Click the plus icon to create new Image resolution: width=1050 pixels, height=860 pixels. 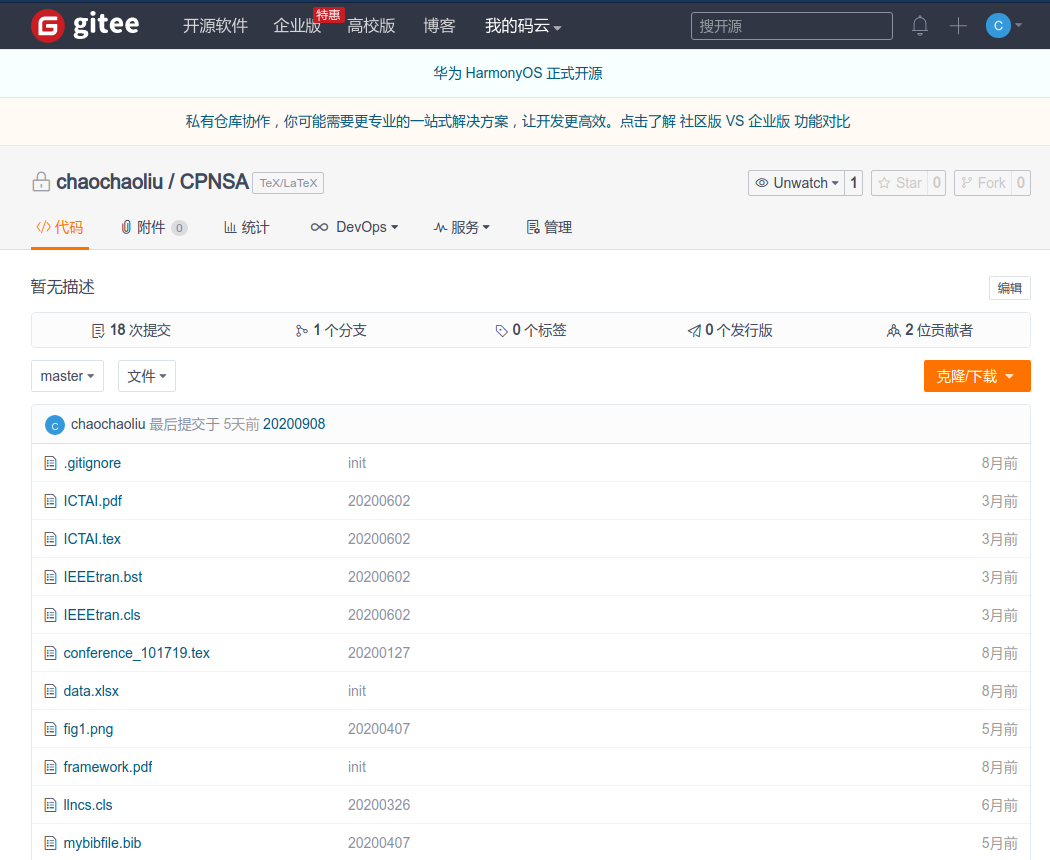pyautogui.click(x=958, y=26)
